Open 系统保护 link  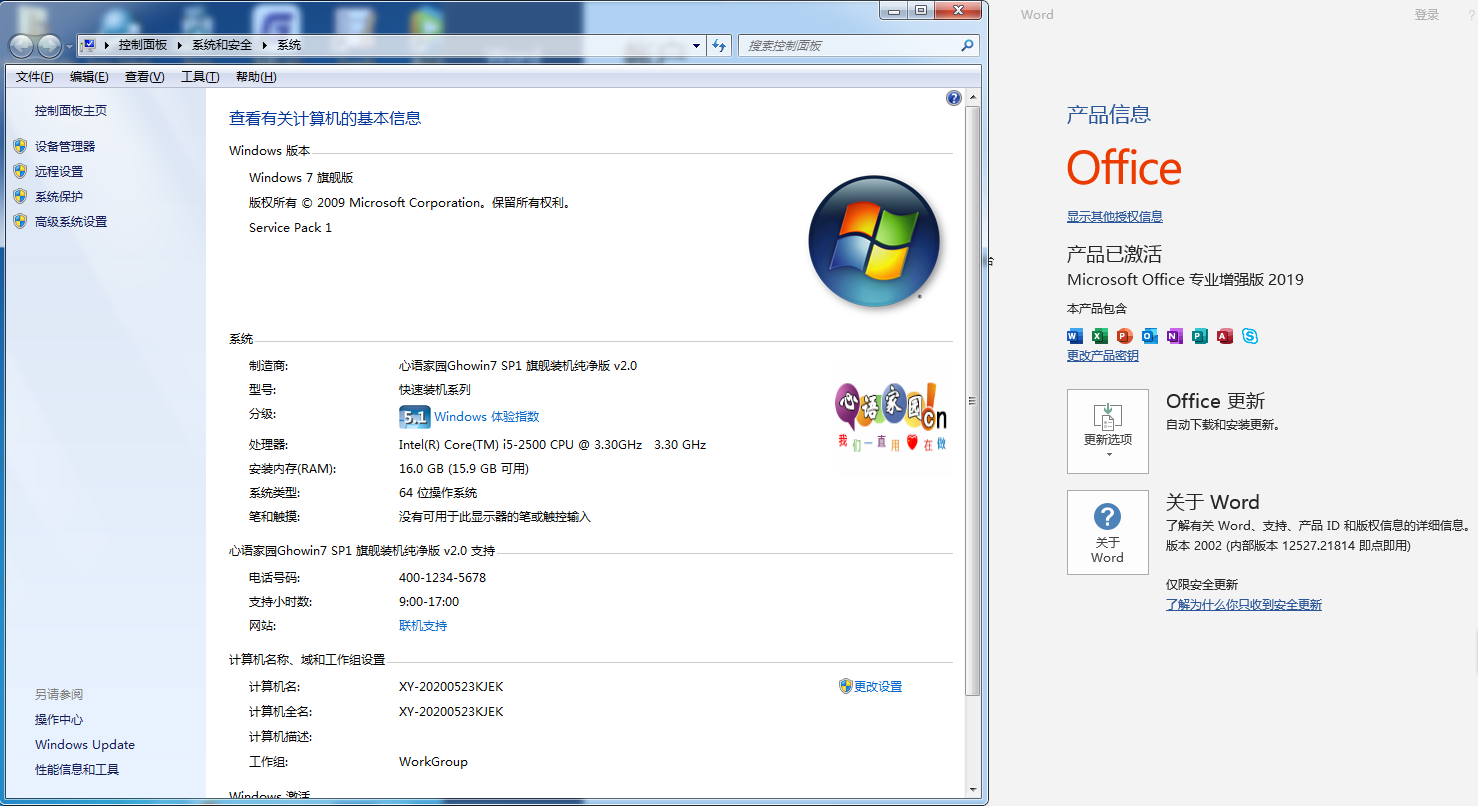59,196
